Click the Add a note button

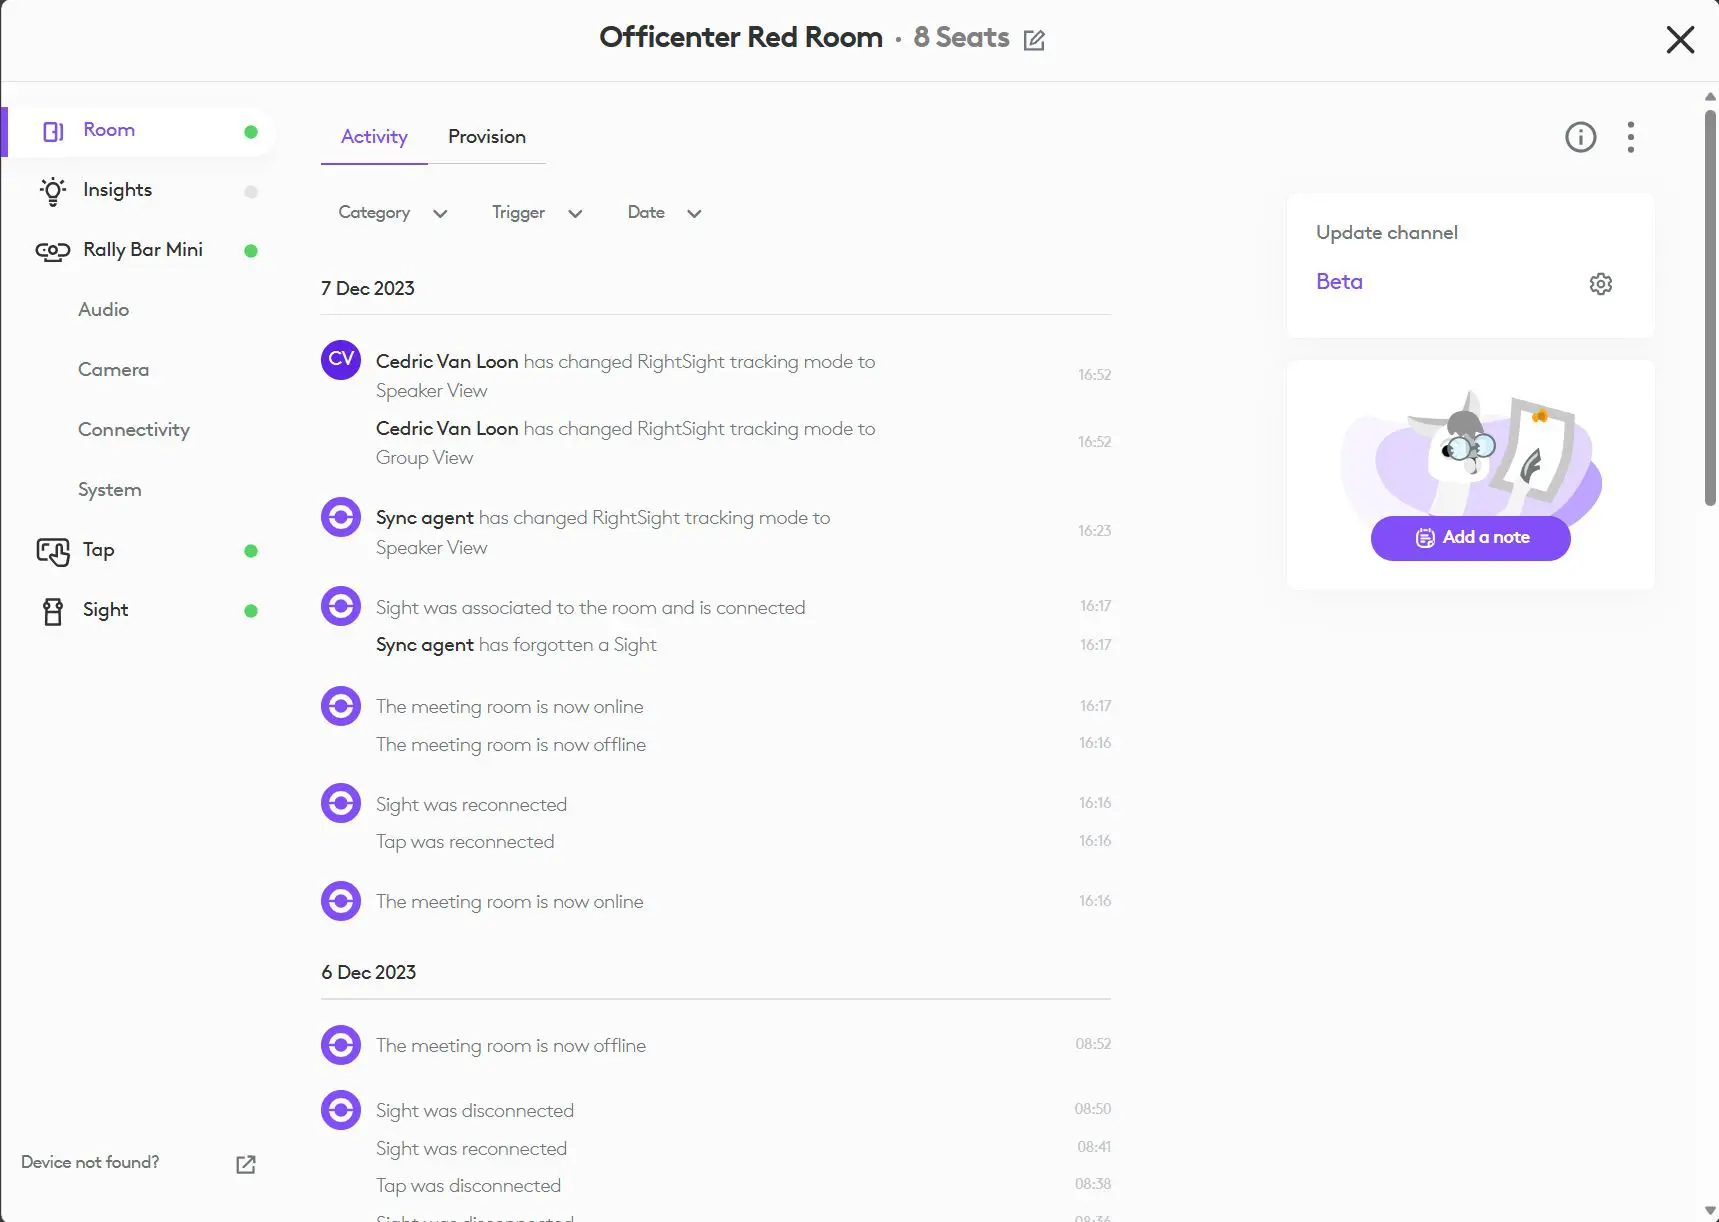[x=1470, y=538]
